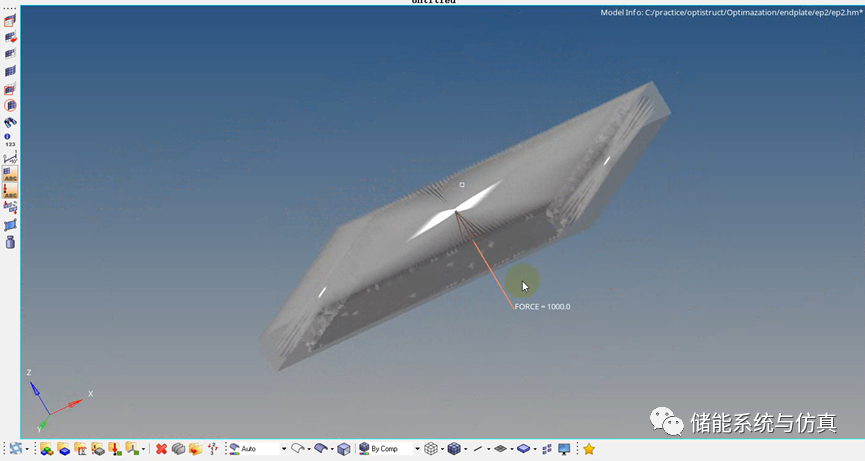Click the Unmask Shown icon
865x461 pixels.
(10, 88)
